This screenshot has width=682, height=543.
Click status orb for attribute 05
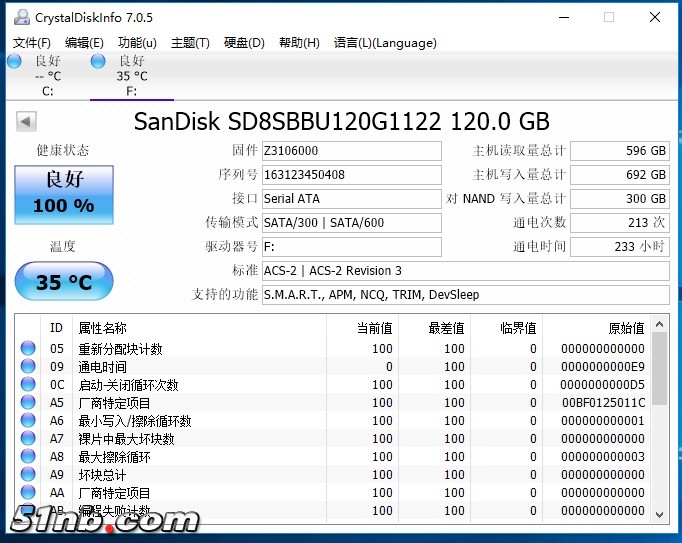28,349
